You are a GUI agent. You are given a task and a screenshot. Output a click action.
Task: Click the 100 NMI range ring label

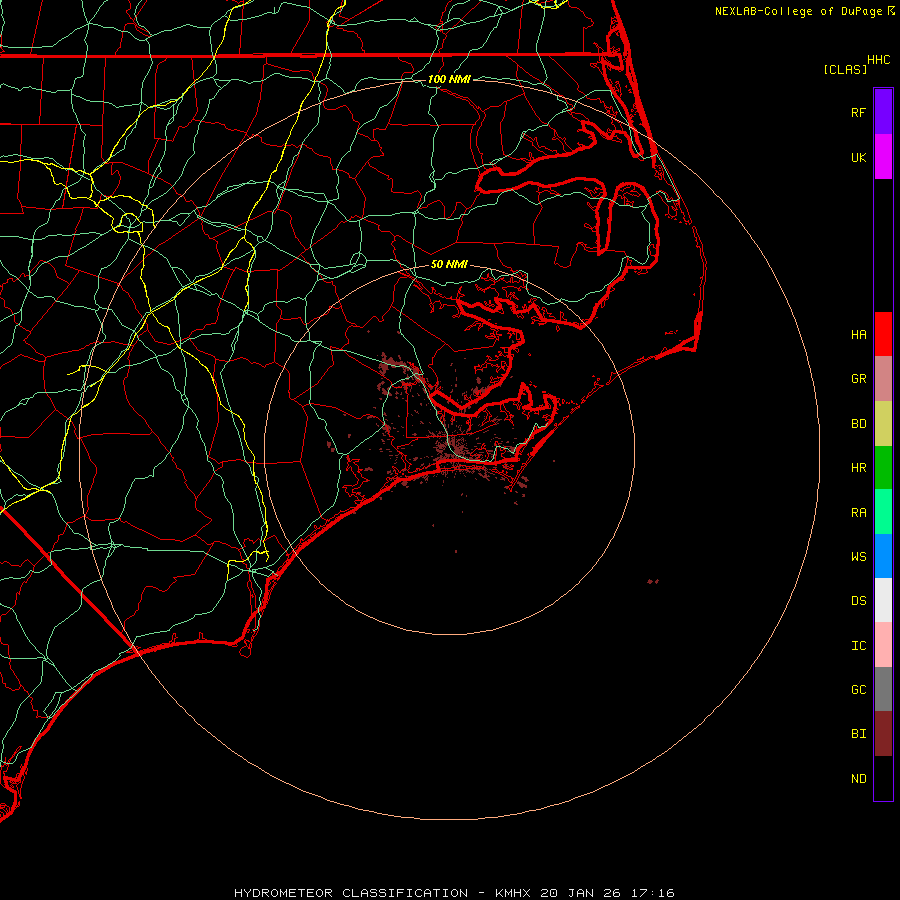(449, 79)
